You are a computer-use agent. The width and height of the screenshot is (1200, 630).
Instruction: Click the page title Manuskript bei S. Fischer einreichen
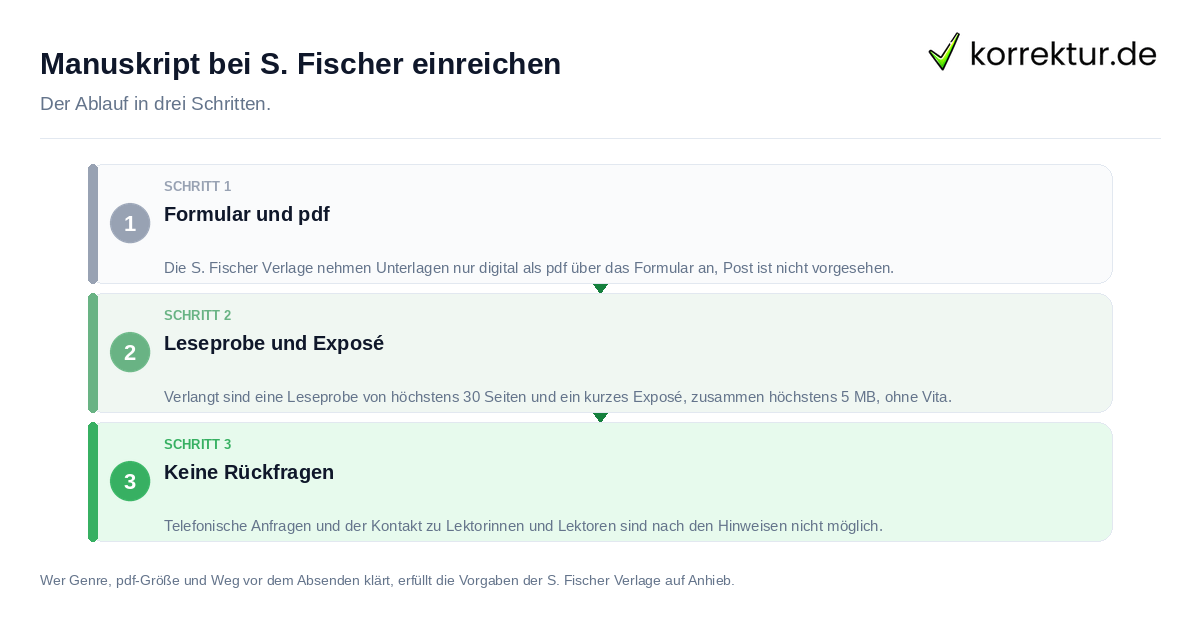[x=300, y=64]
